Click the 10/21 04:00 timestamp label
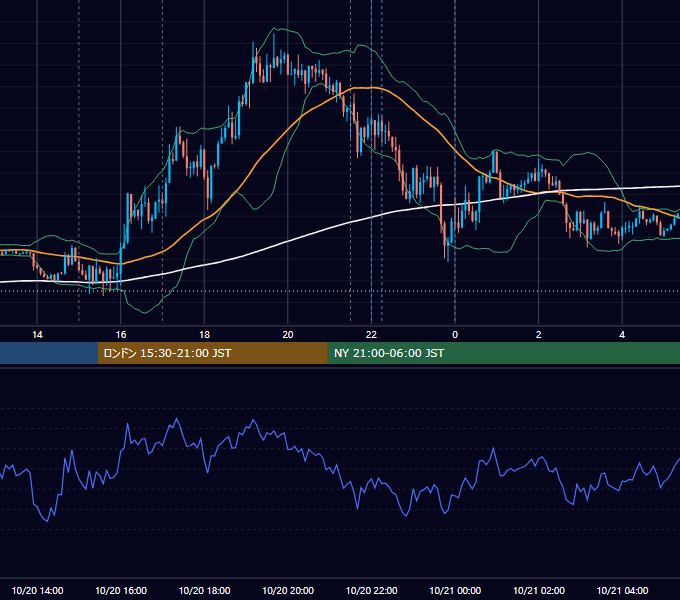680x600 pixels. (x=622, y=590)
